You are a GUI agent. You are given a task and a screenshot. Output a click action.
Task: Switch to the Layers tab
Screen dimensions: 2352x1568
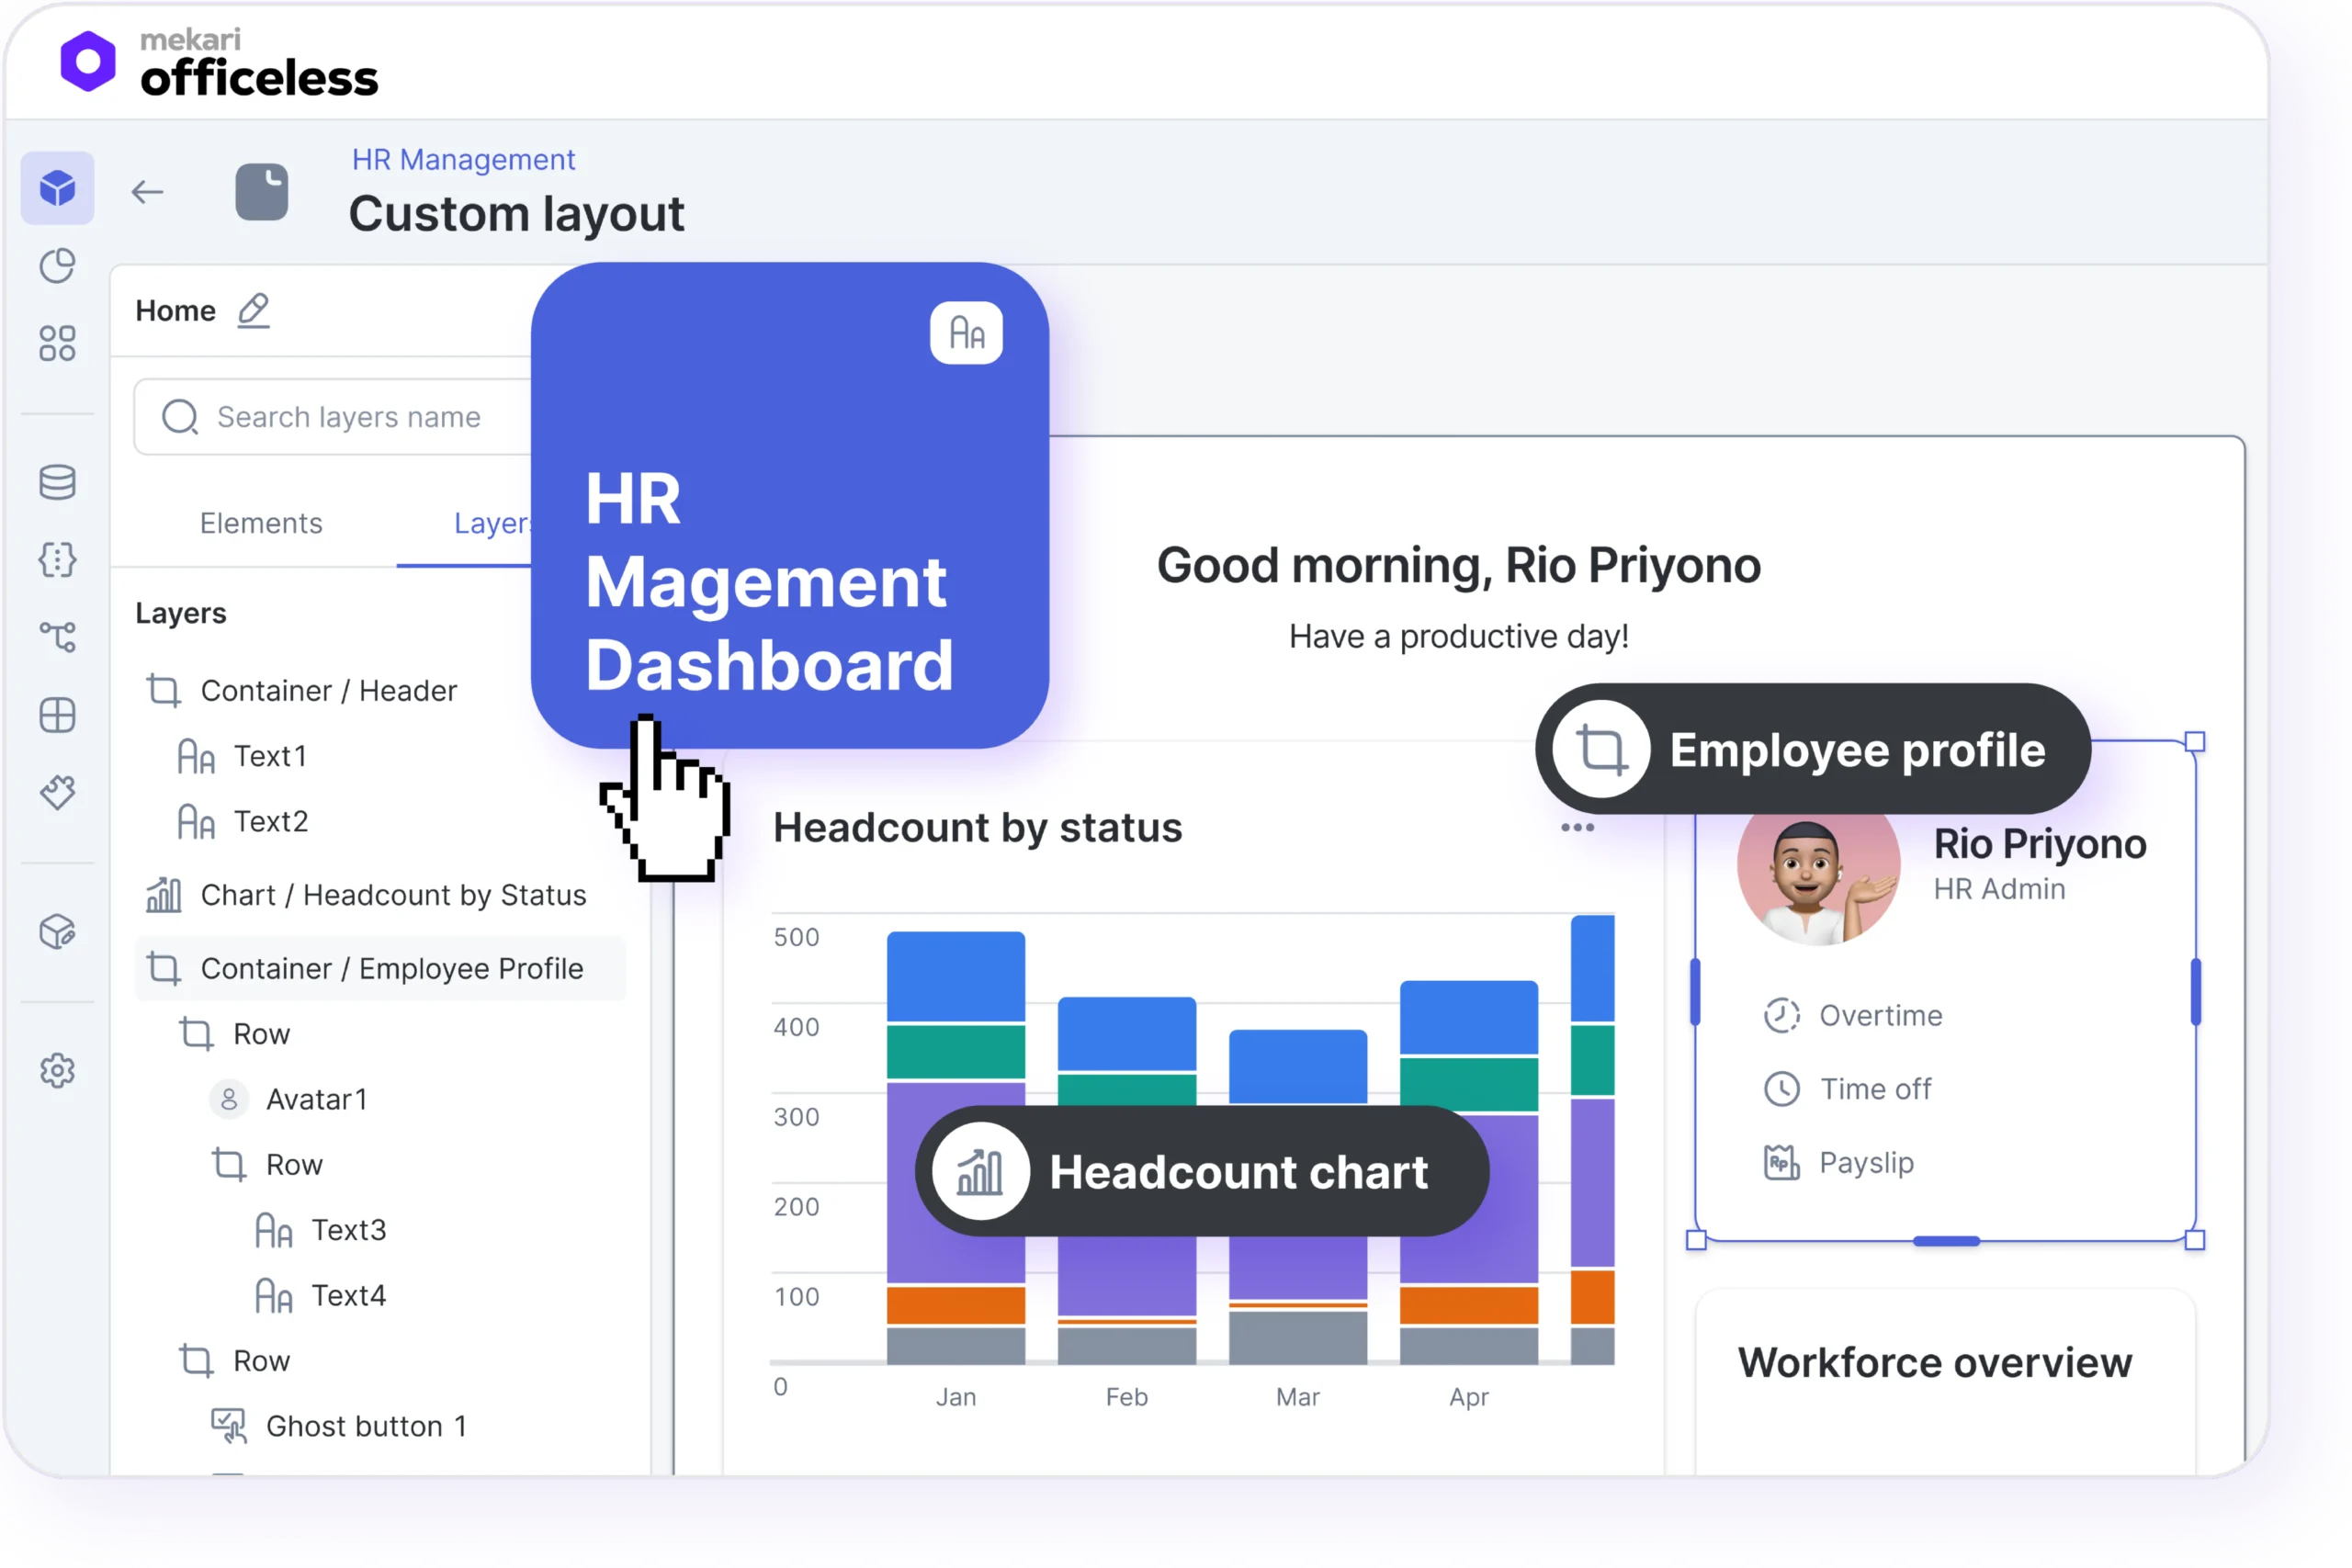(x=490, y=523)
